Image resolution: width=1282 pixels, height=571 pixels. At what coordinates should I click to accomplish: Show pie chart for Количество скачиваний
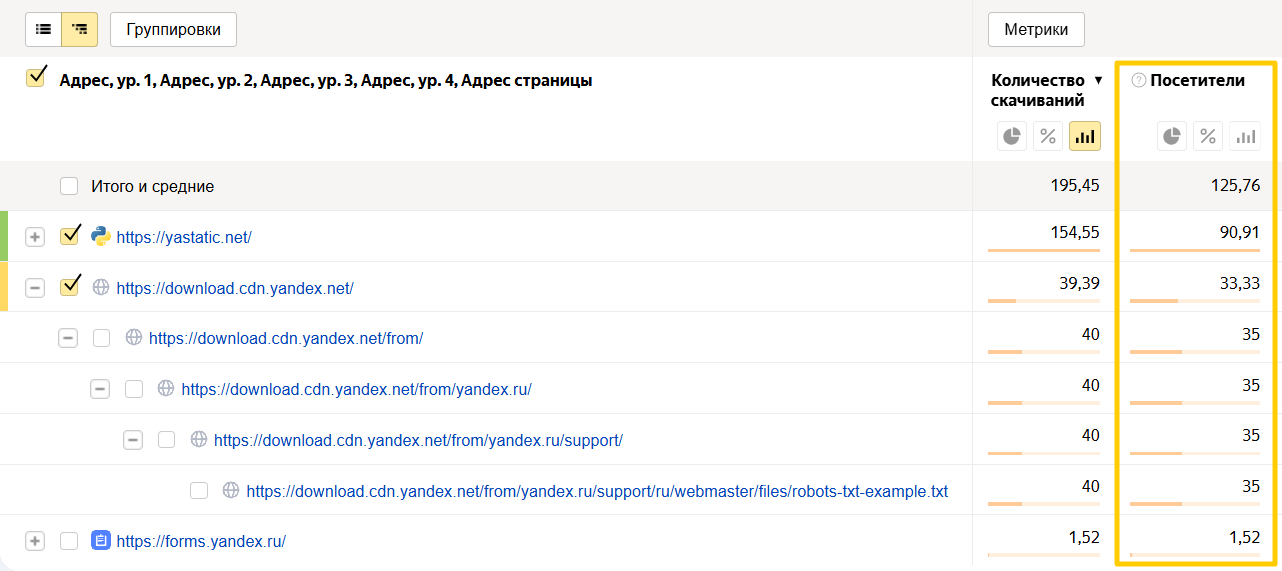[x=1012, y=136]
